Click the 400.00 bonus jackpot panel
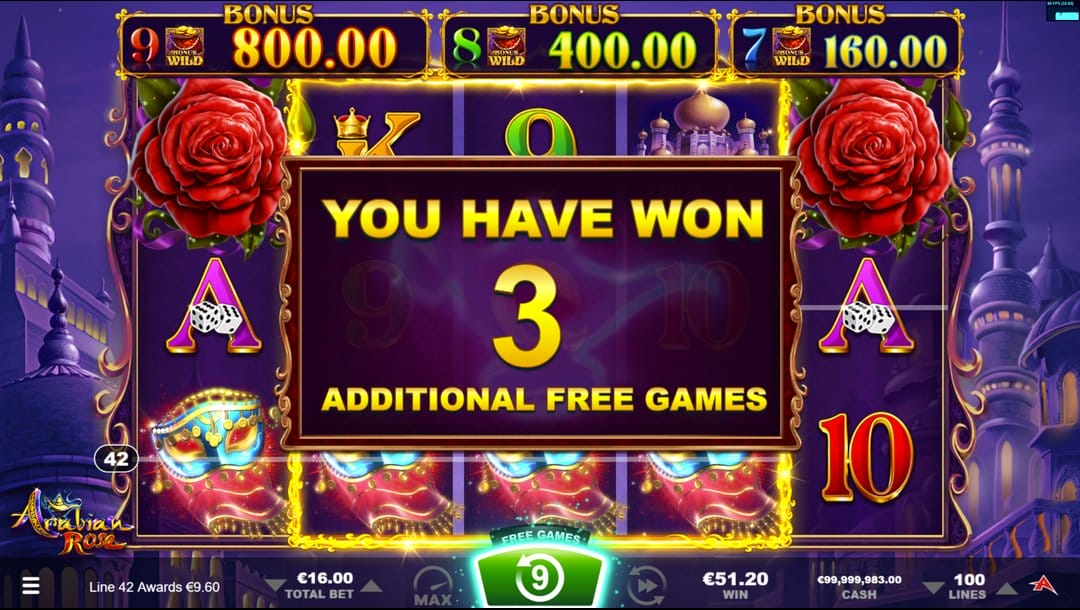 pyautogui.click(x=579, y=43)
